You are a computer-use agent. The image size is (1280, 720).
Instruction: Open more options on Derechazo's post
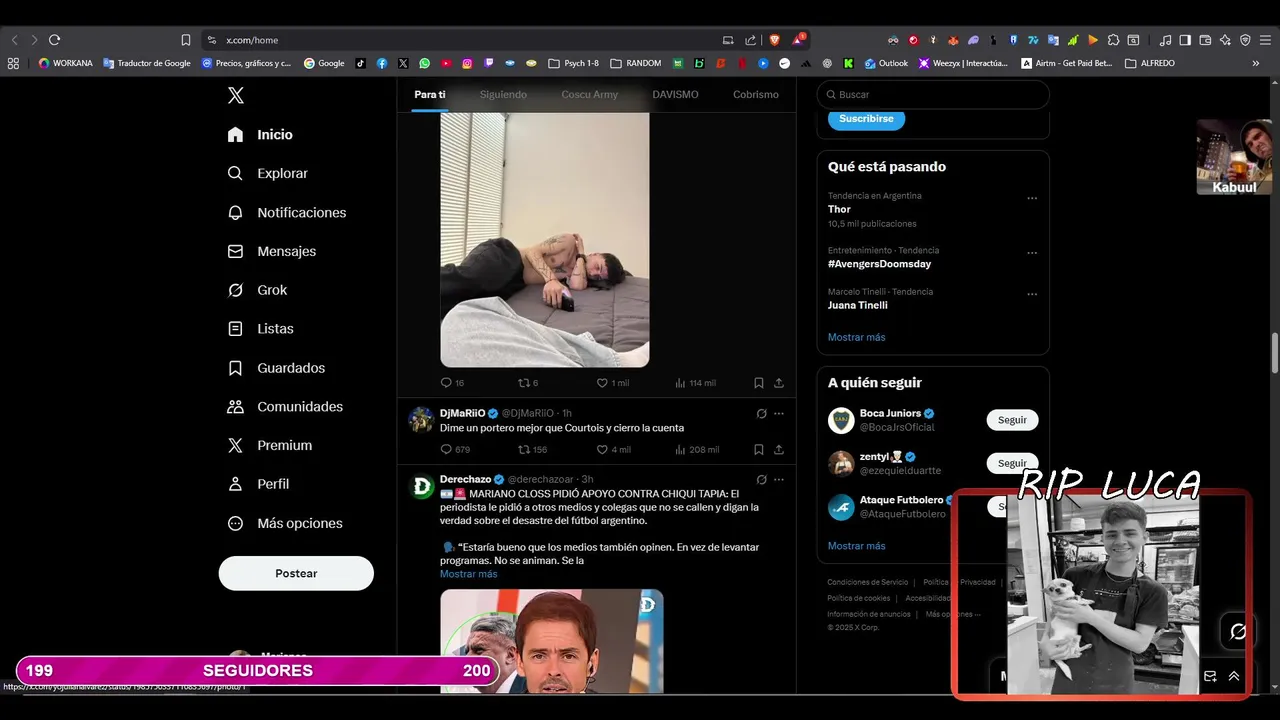click(x=779, y=480)
